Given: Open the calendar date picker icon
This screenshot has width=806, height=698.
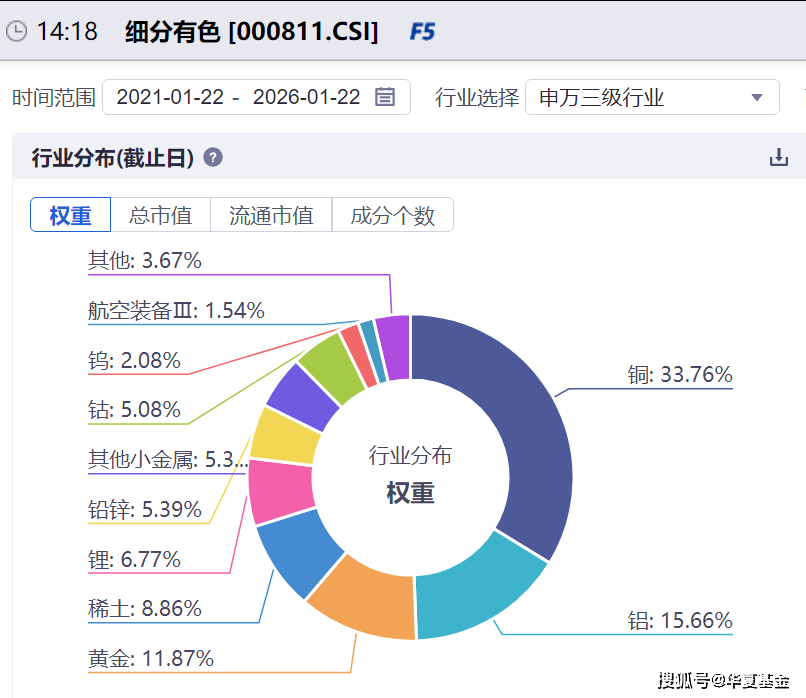Looking at the screenshot, I should (x=385, y=97).
